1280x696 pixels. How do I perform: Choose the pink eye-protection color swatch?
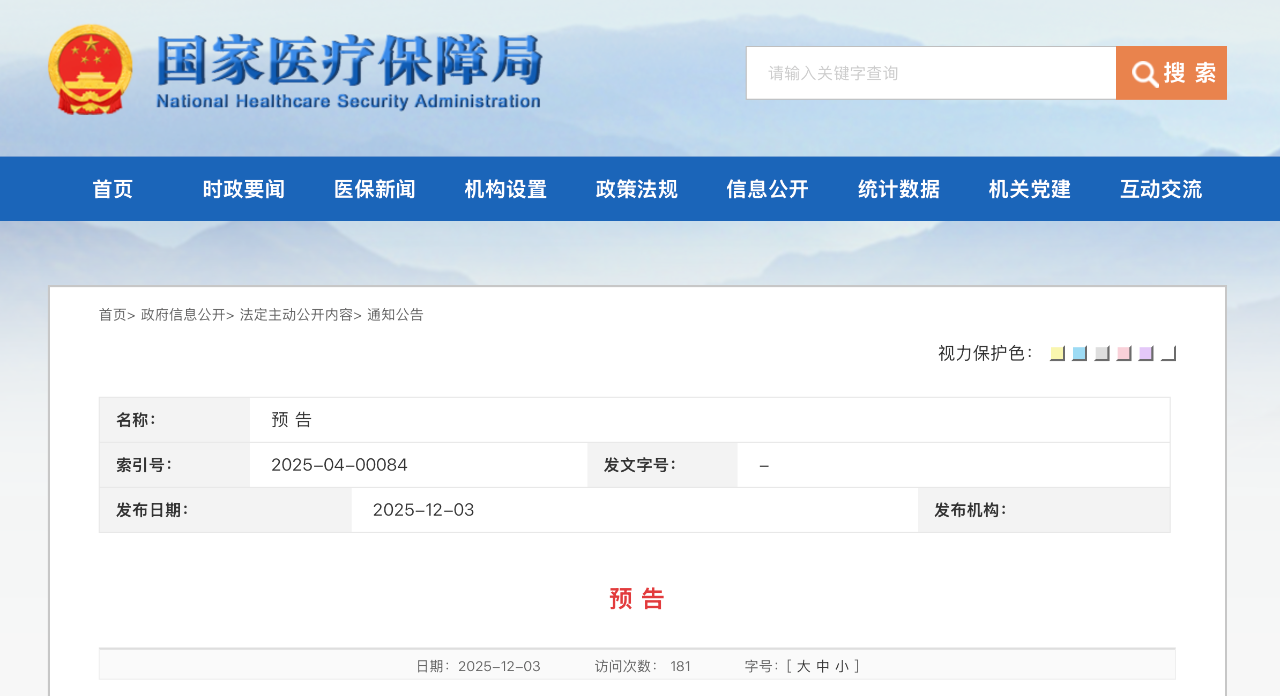[x=1124, y=353]
